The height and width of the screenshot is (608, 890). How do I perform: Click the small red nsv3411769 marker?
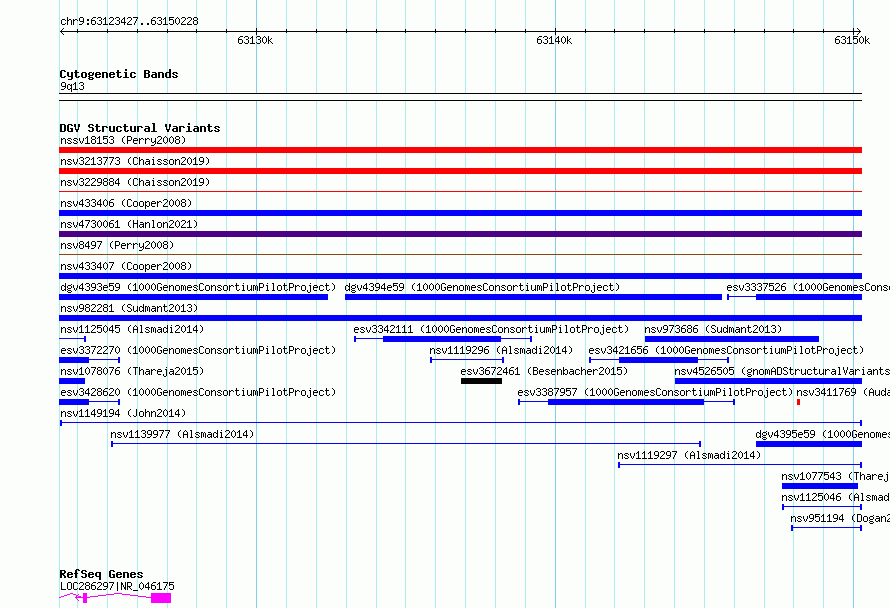(x=799, y=402)
